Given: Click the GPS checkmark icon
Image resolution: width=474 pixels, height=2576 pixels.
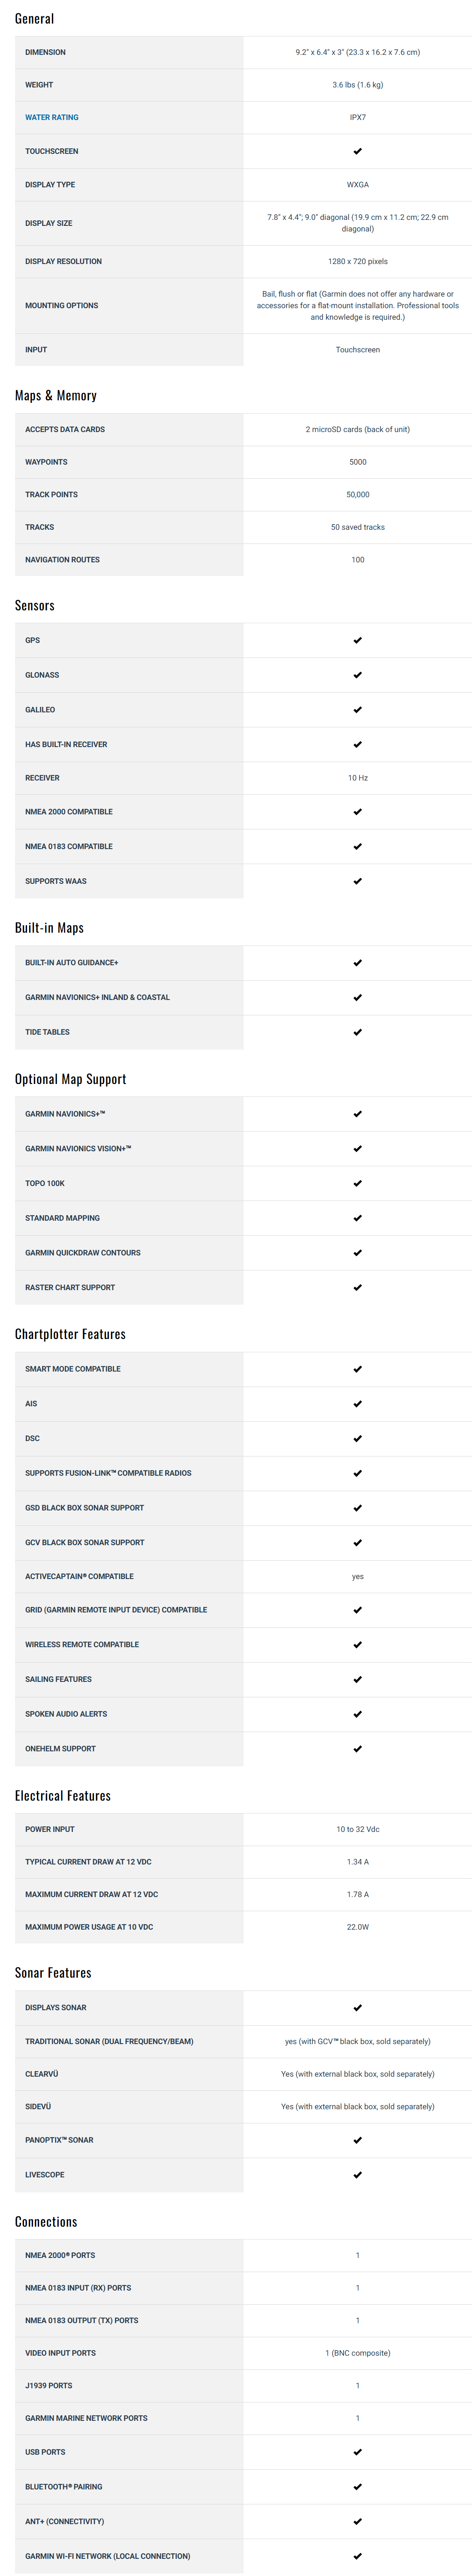Looking at the screenshot, I should pos(358,640).
